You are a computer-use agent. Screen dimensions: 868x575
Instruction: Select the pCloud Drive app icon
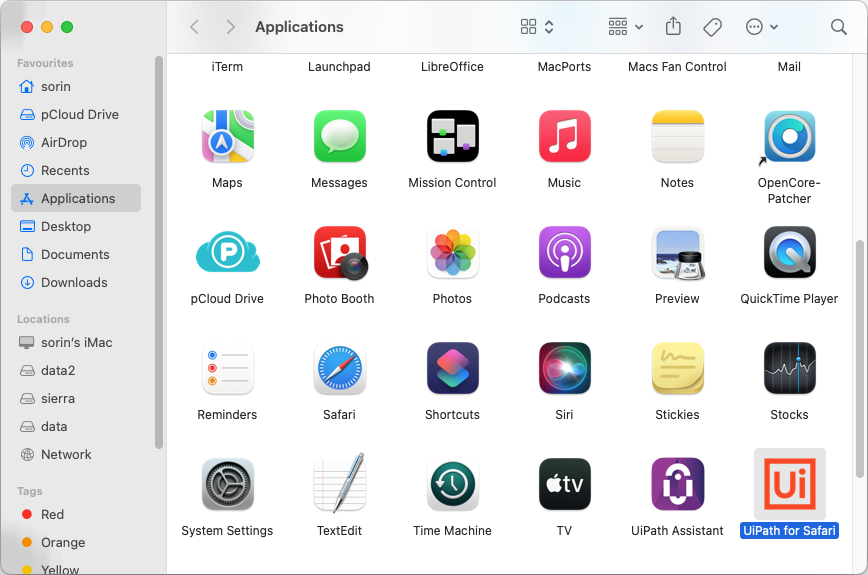click(x=227, y=253)
